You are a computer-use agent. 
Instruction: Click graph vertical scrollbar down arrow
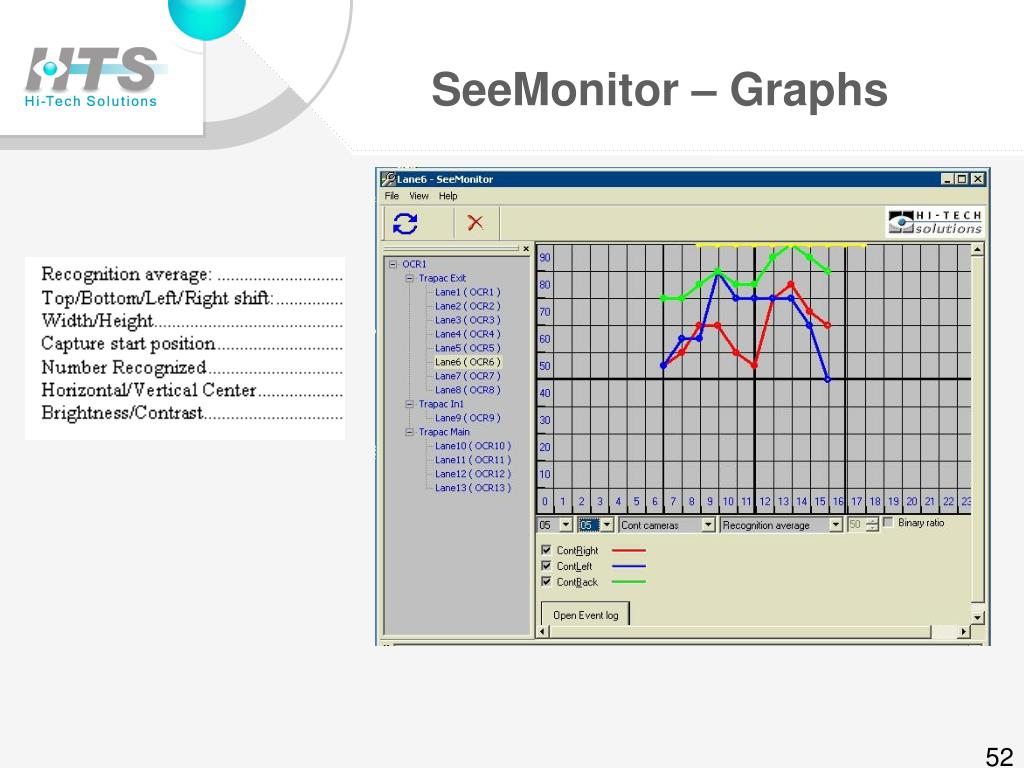point(978,617)
